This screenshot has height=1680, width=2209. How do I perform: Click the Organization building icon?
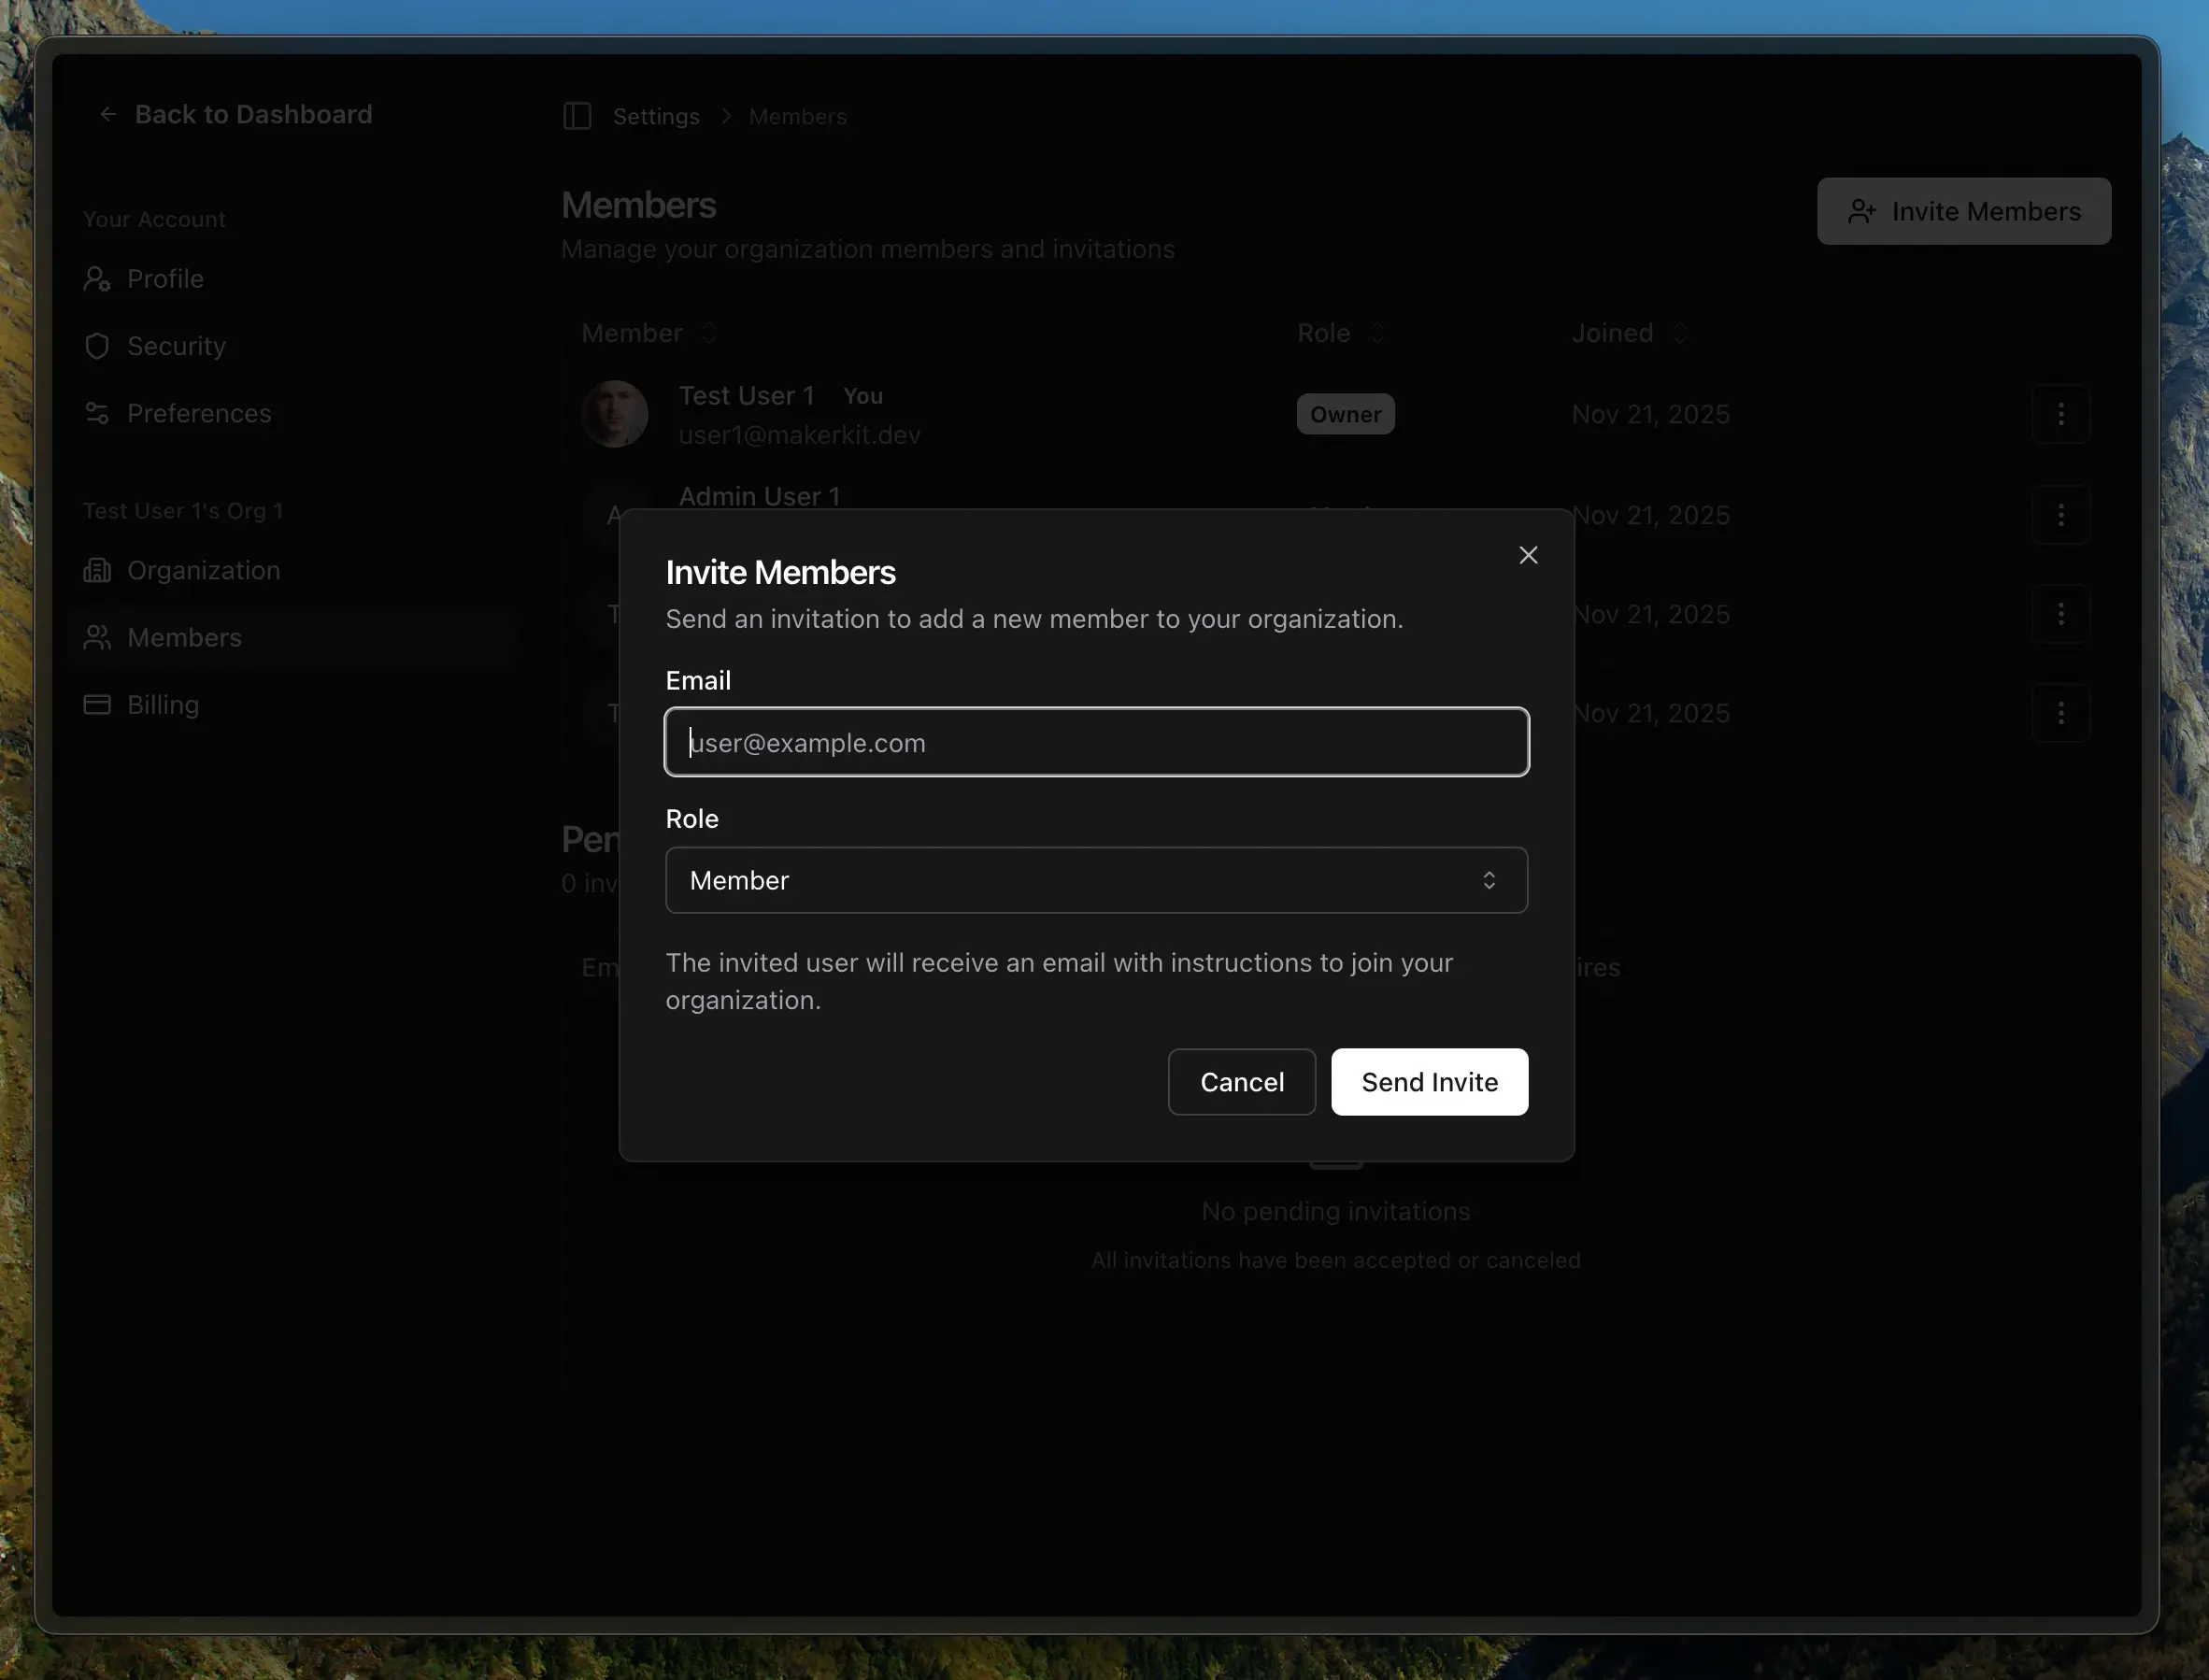click(x=97, y=570)
